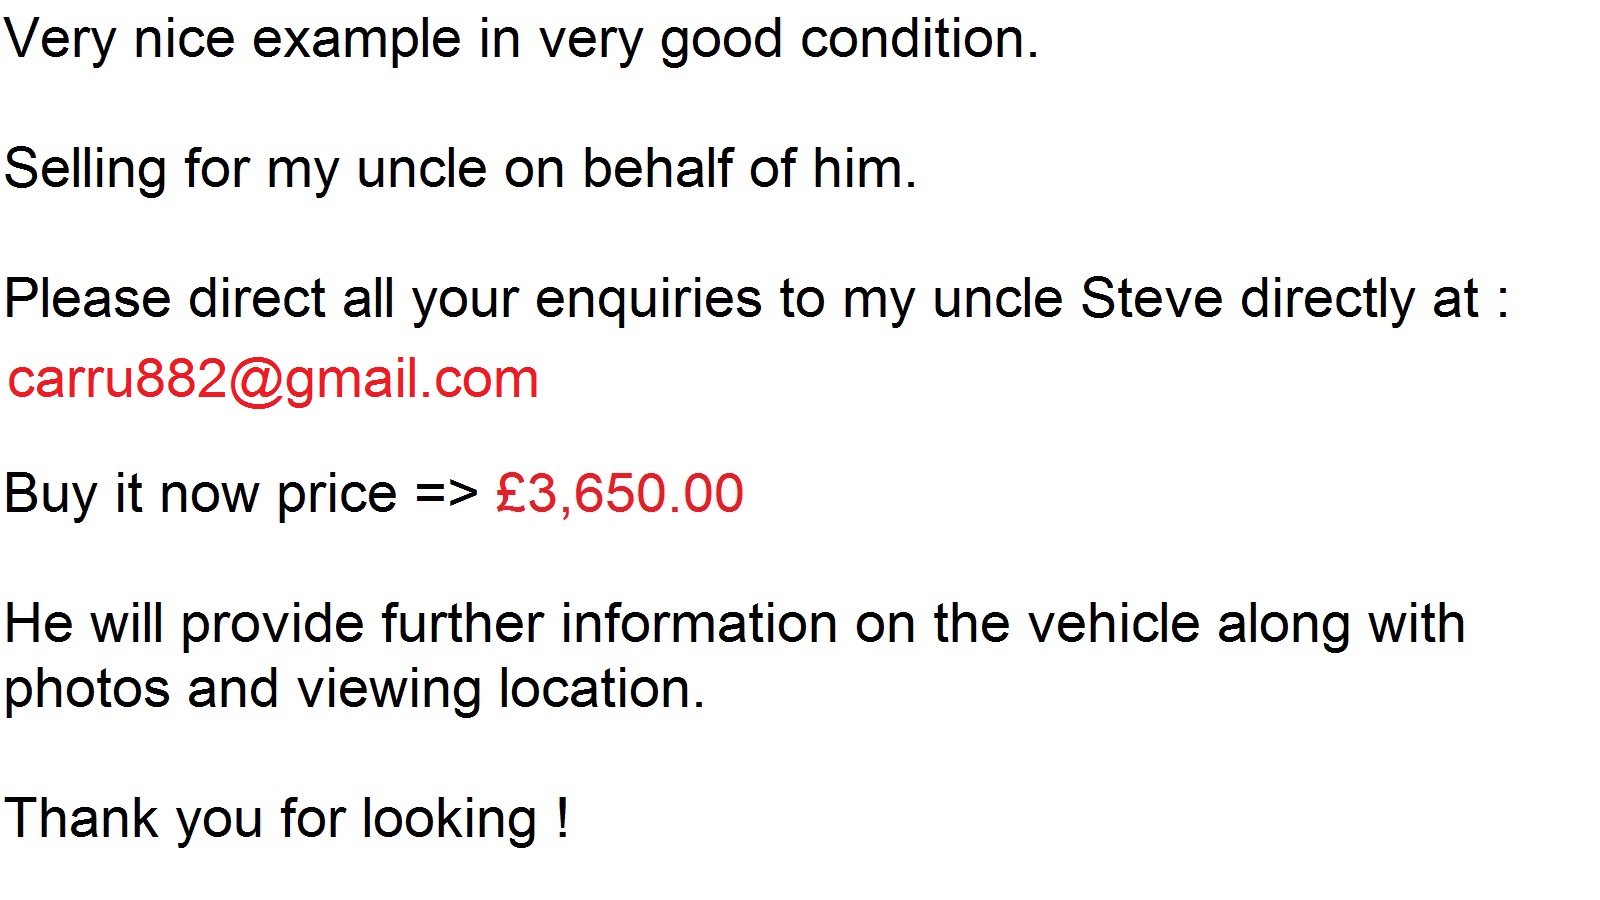Click the carru882@gmail.com email address
1600x900 pixels.
(273, 381)
